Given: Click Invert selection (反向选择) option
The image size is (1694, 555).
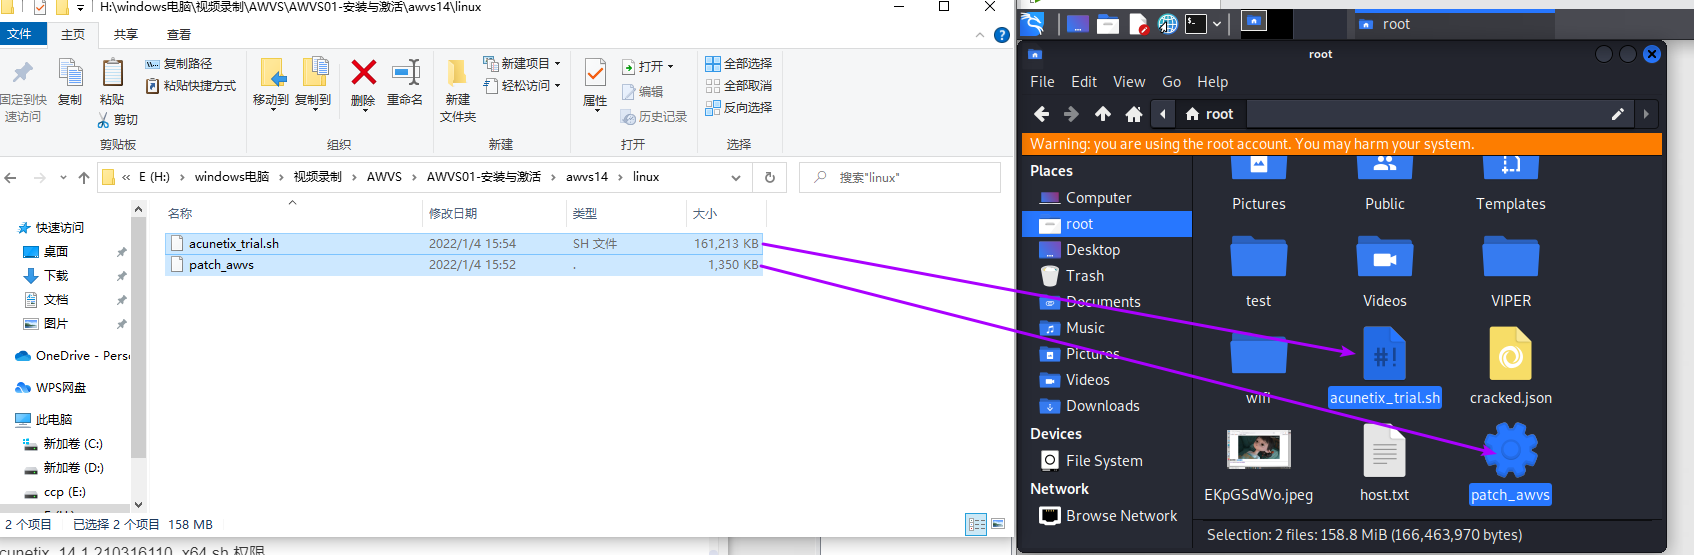Looking at the screenshot, I should coord(739,108).
